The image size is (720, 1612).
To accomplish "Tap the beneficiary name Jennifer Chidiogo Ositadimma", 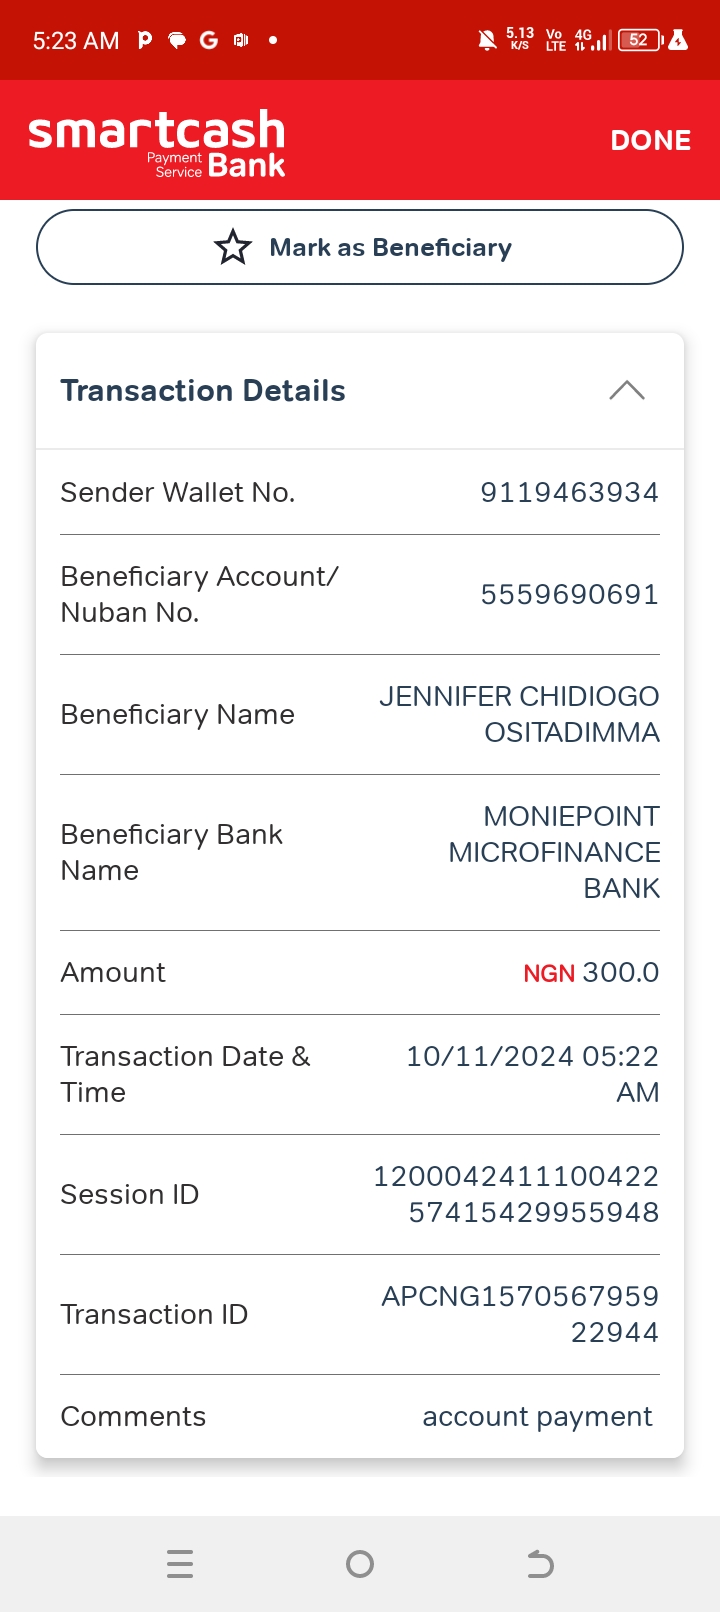I will tap(519, 714).
